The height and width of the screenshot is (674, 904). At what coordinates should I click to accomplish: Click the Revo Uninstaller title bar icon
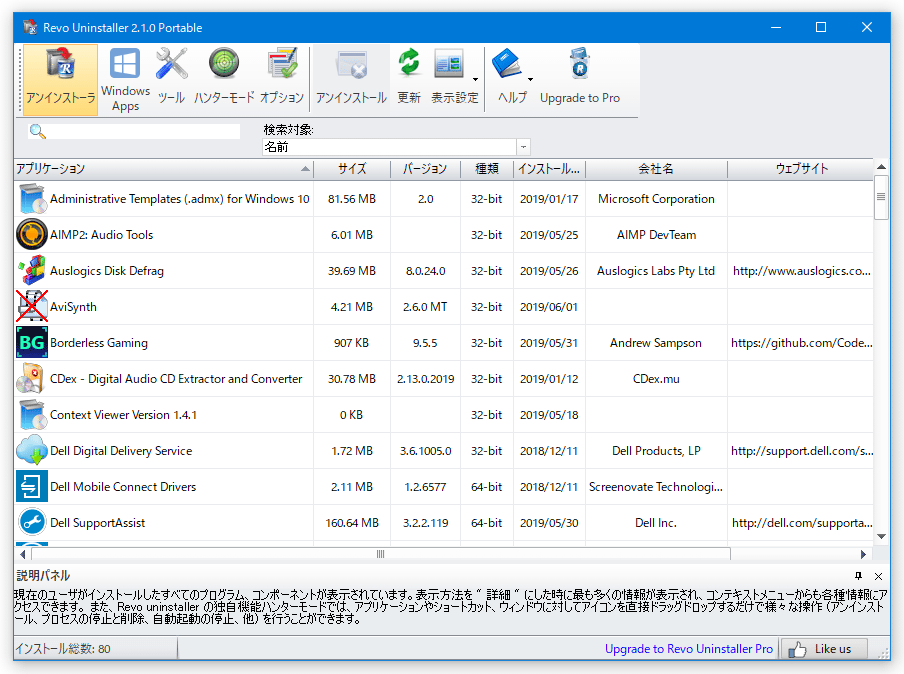pos(30,27)
